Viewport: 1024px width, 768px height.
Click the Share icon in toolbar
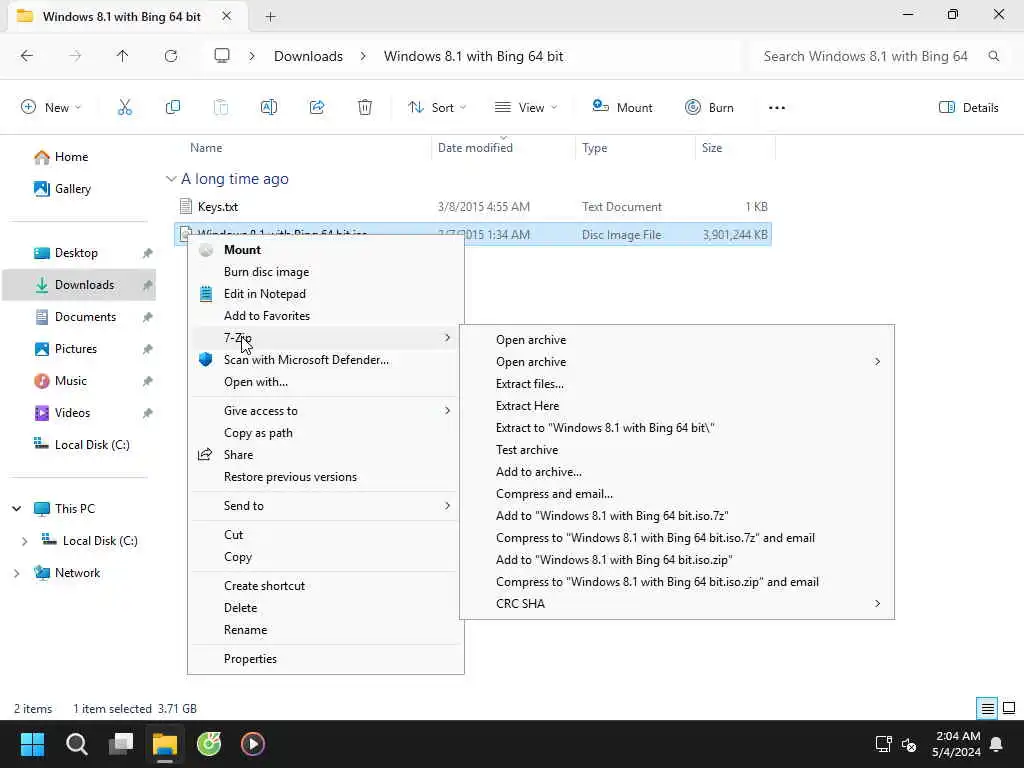[317, 108]
